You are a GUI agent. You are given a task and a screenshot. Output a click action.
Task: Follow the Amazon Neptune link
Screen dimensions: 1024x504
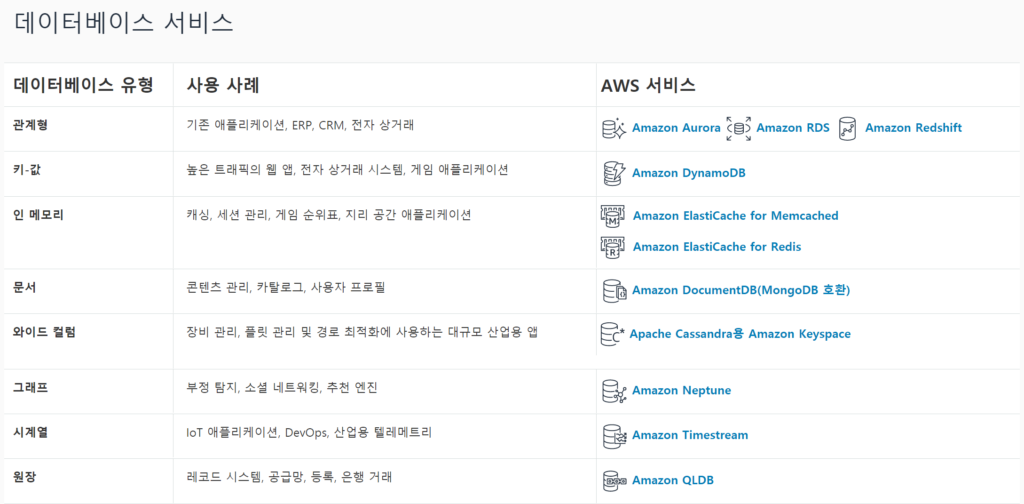(x=681, y=391)
